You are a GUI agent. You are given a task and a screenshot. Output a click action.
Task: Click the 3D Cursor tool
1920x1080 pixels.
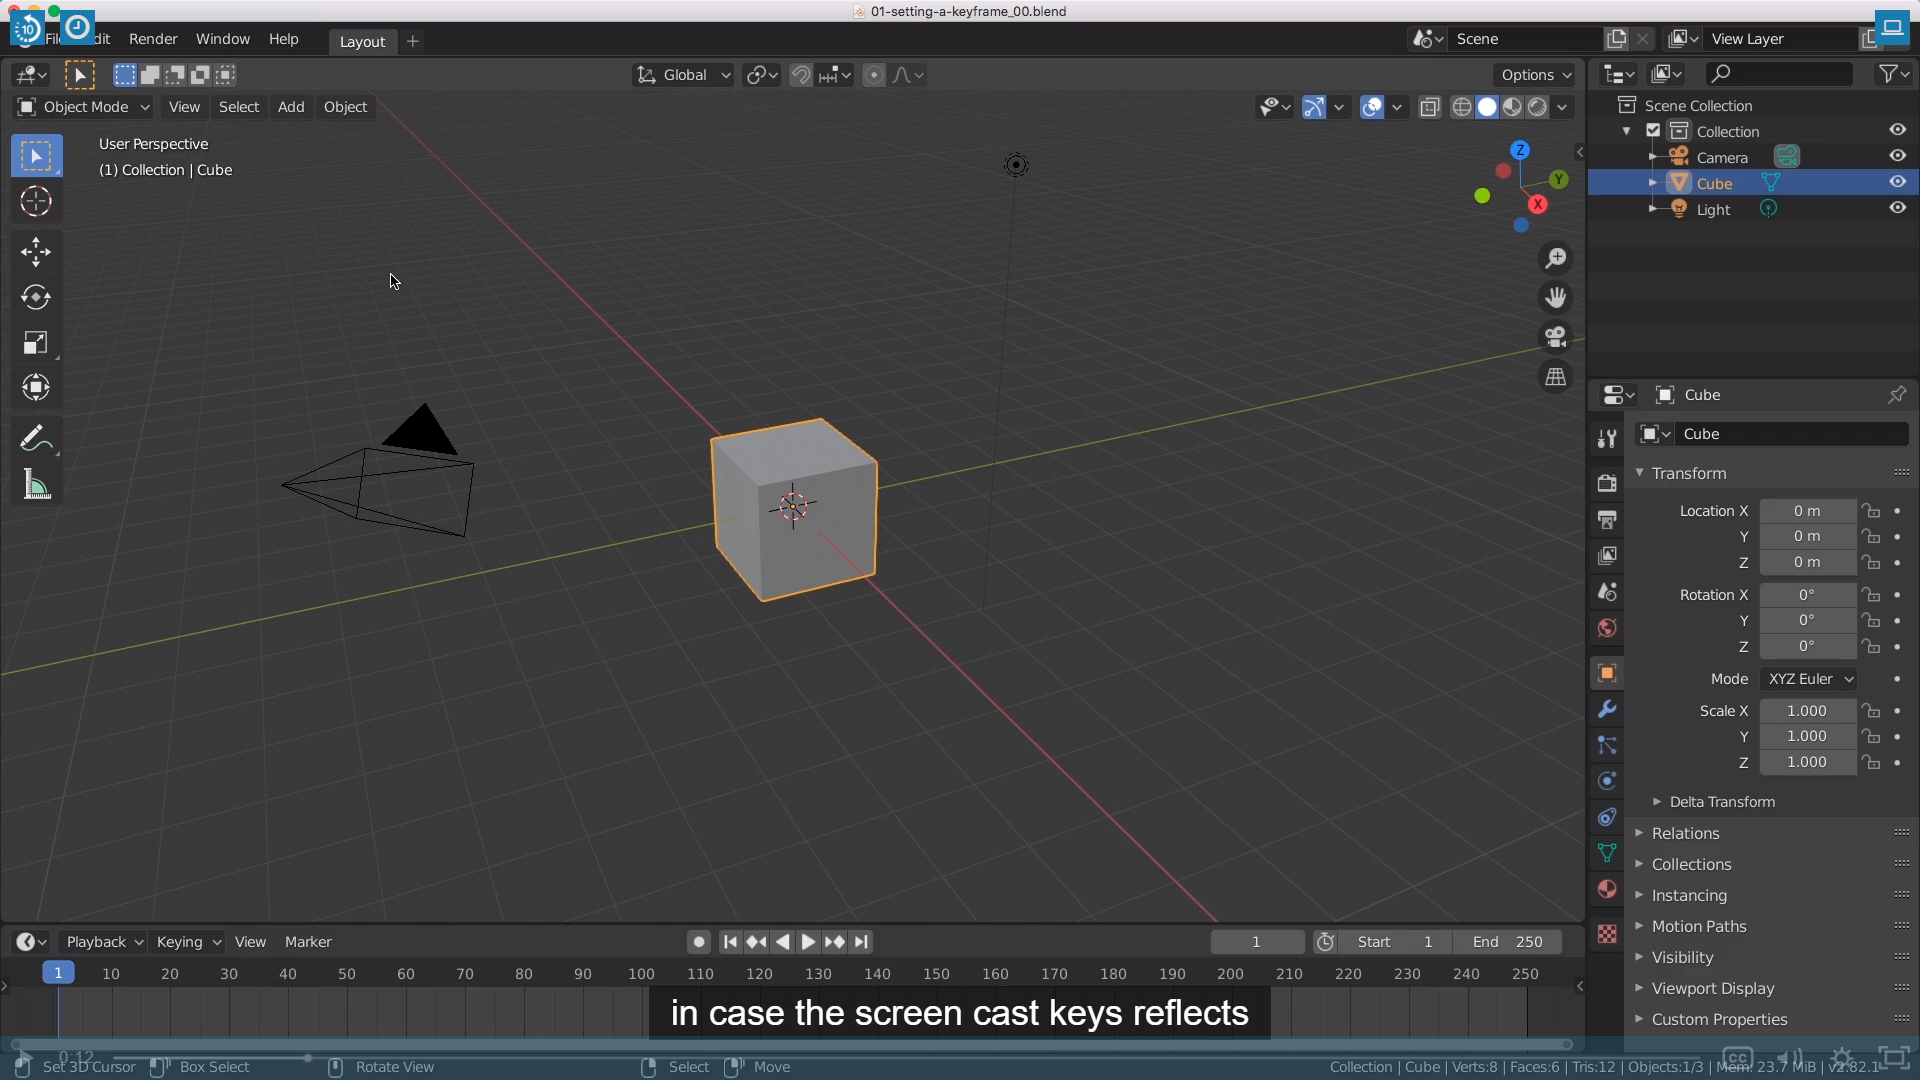pyautogui.click(x=36, y=201)
